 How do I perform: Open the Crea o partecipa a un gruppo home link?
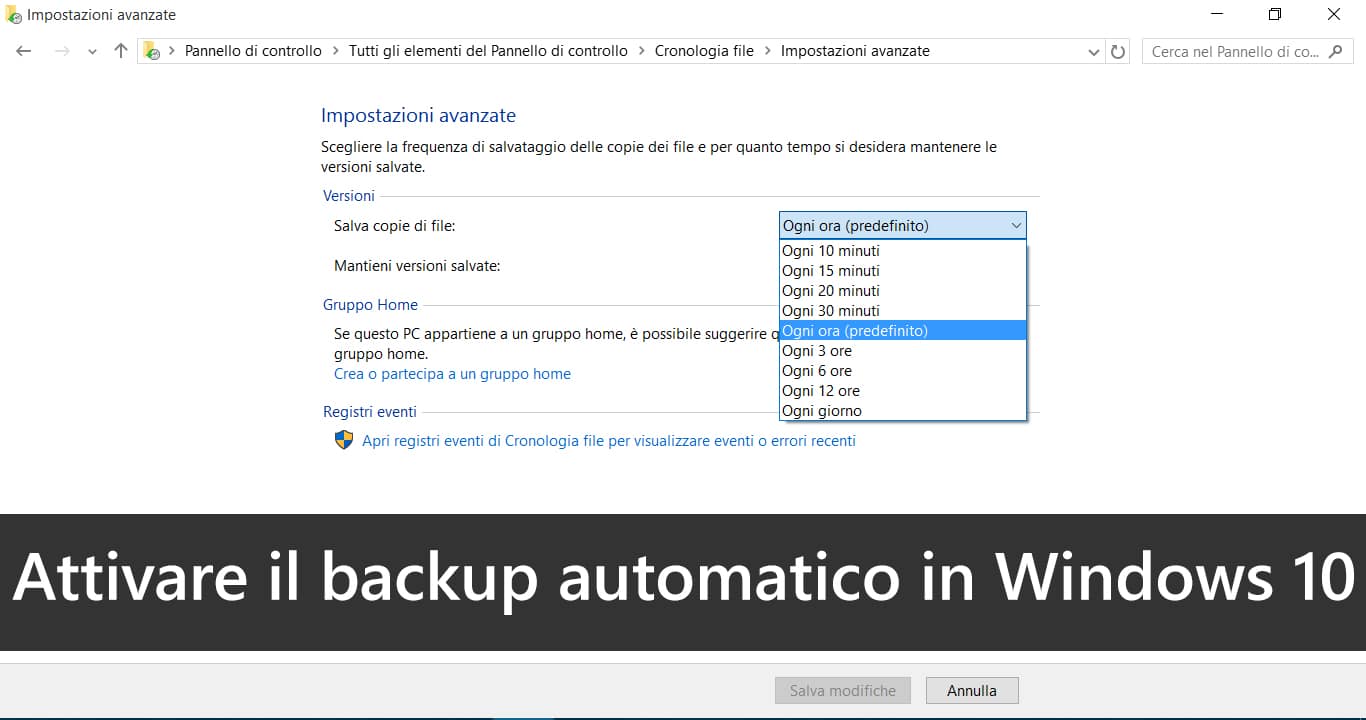click(452, 373)
